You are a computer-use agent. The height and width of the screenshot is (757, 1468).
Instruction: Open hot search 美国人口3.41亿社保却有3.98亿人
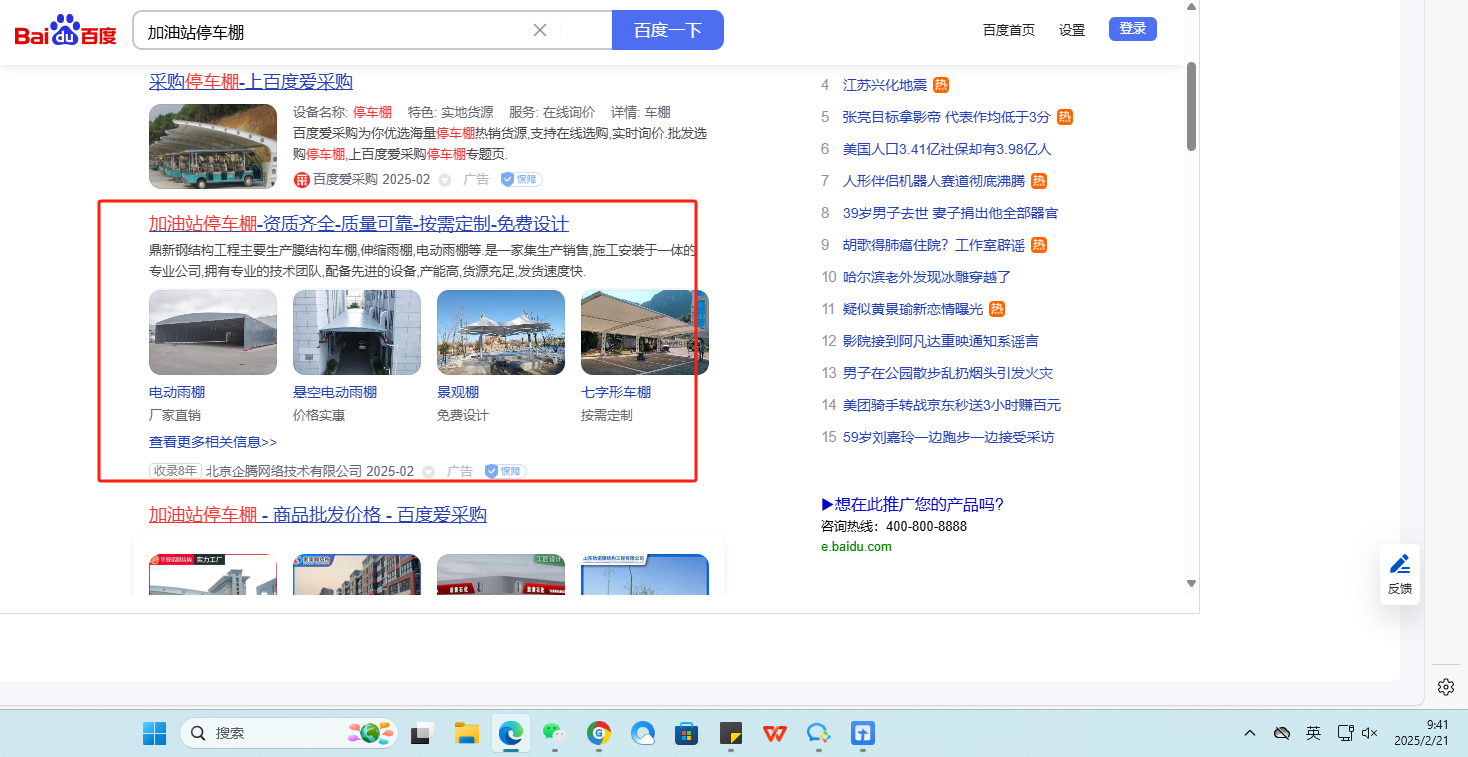point(947,149)
